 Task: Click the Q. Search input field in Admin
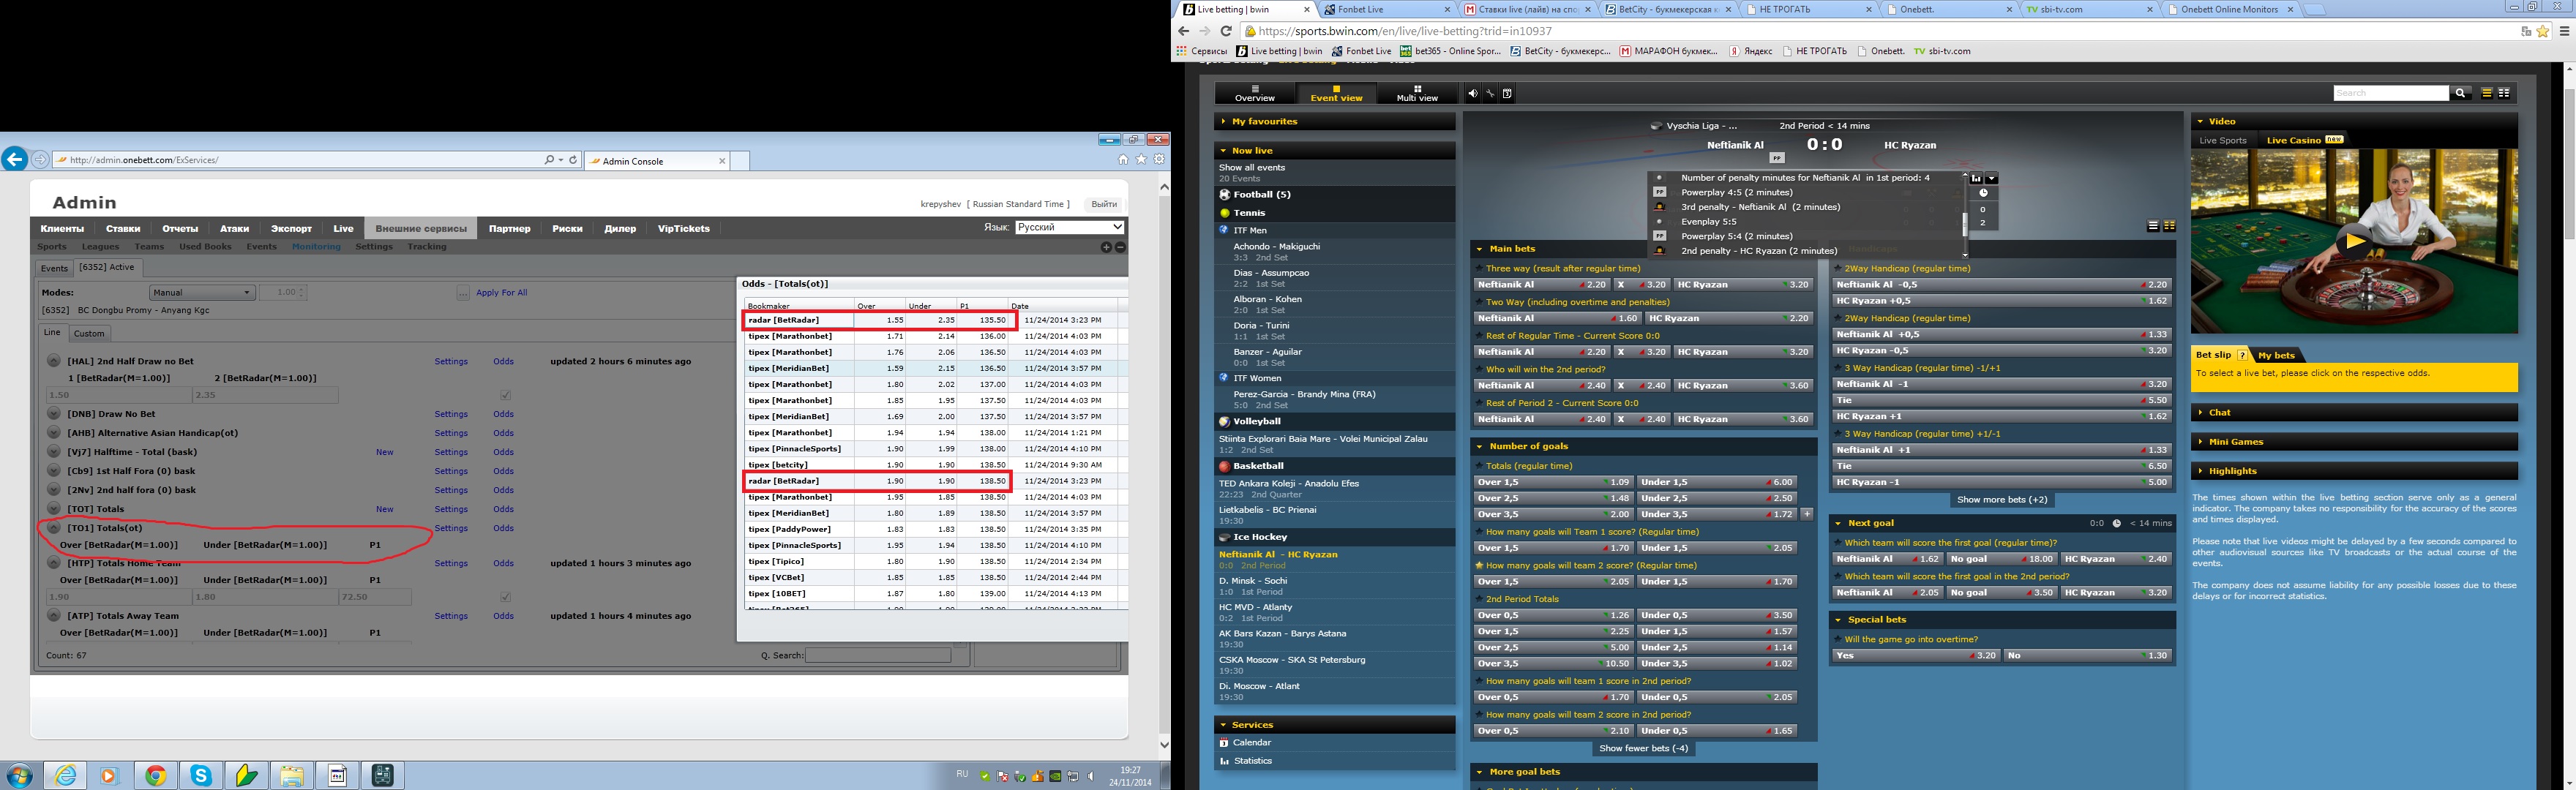(x=877, y=655)
